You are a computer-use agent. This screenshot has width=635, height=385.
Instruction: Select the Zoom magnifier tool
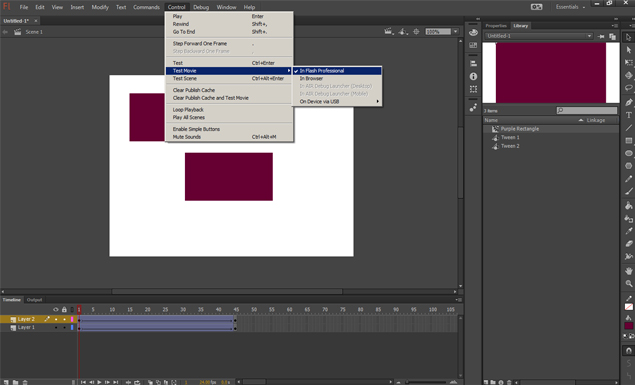(x=629, y=283)
